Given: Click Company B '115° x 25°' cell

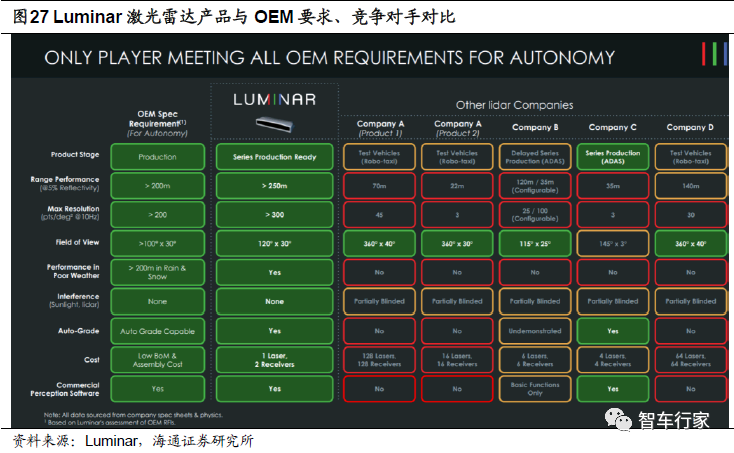Looking at the screenshot, I should (535, 243).
